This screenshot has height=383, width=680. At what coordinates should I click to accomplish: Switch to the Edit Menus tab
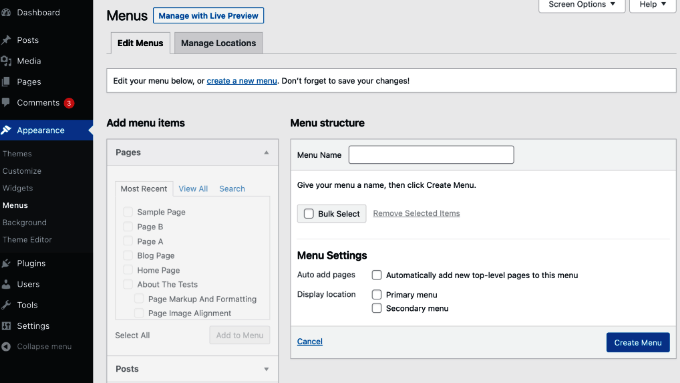140,43
